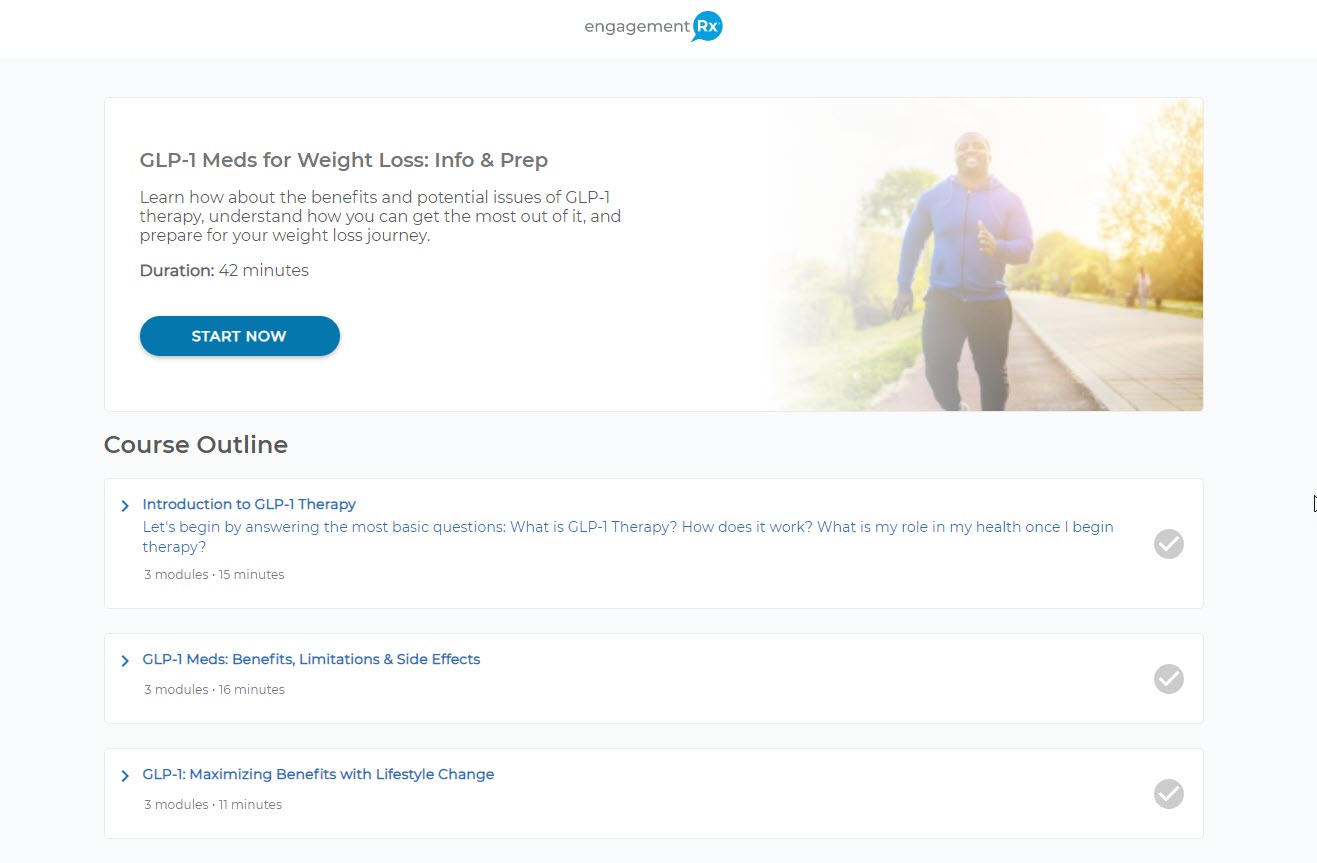The height and width of the screenshot is (863, 1317).
Task: Click the Duration: 42 minutes text
Action: pos(224,270)
